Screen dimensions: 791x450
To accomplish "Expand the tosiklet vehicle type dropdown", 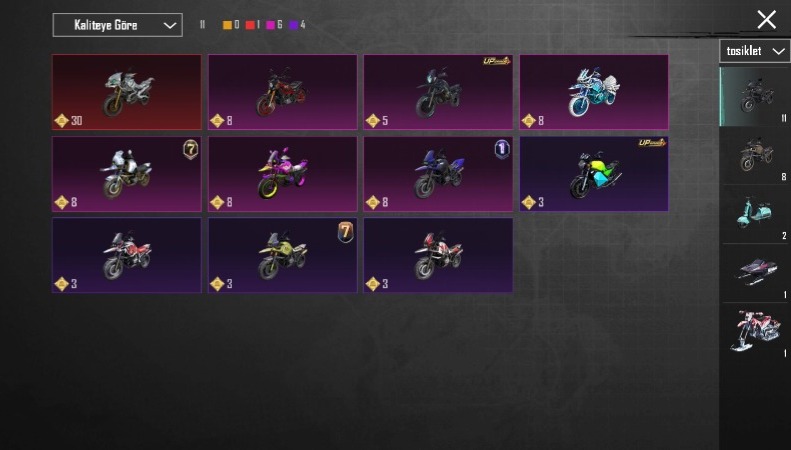I will click(755, 51).
